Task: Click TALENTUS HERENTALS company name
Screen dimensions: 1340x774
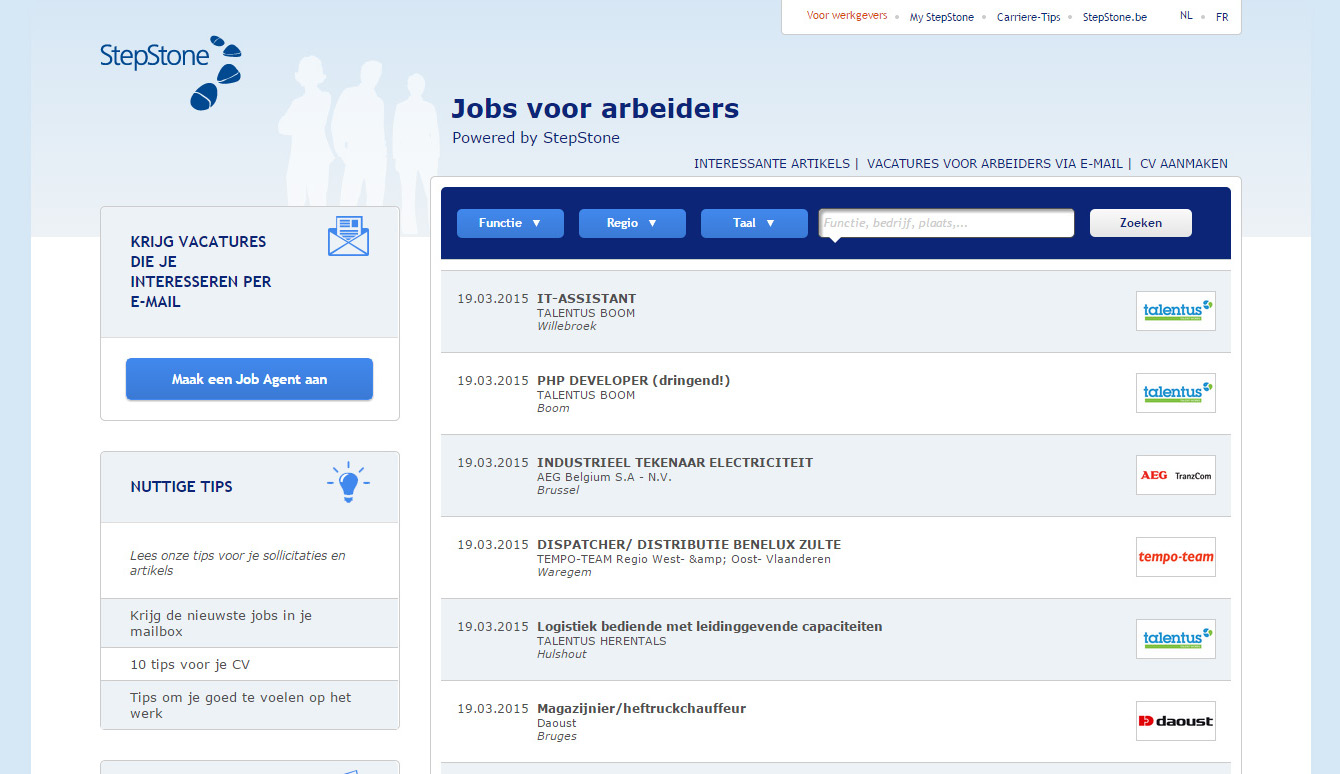Action: pos(601,641)
